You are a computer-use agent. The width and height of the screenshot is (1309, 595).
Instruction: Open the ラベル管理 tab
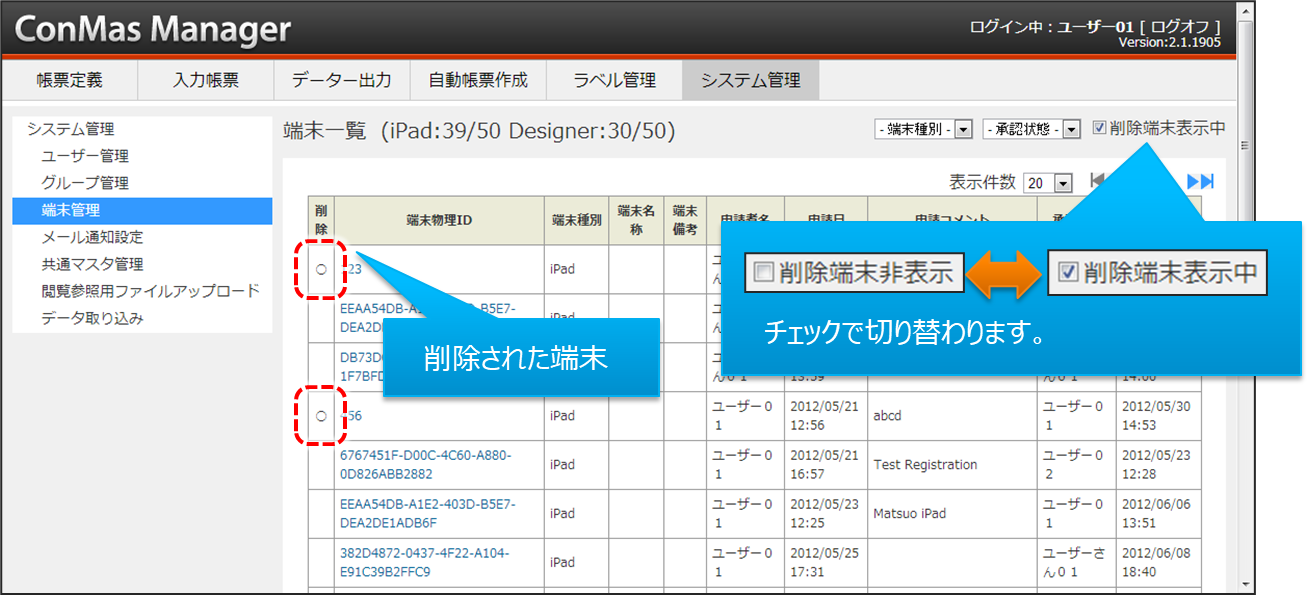614,80
